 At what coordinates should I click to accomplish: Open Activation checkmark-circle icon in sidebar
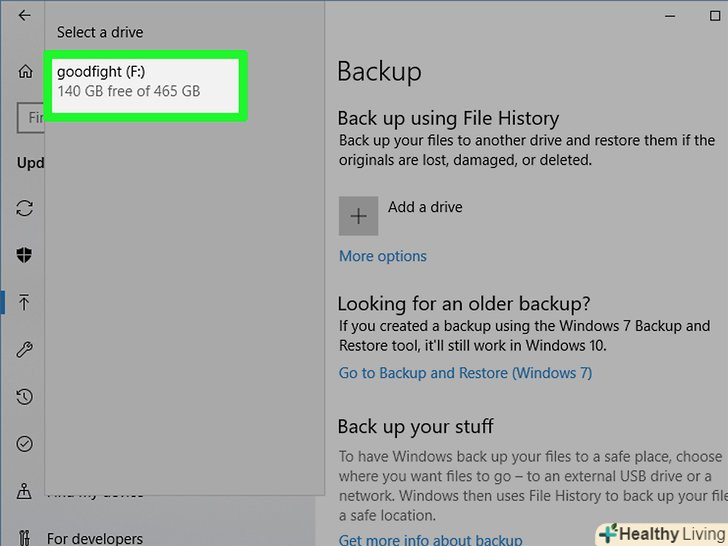pyautogui.click(x=25, y=444)
